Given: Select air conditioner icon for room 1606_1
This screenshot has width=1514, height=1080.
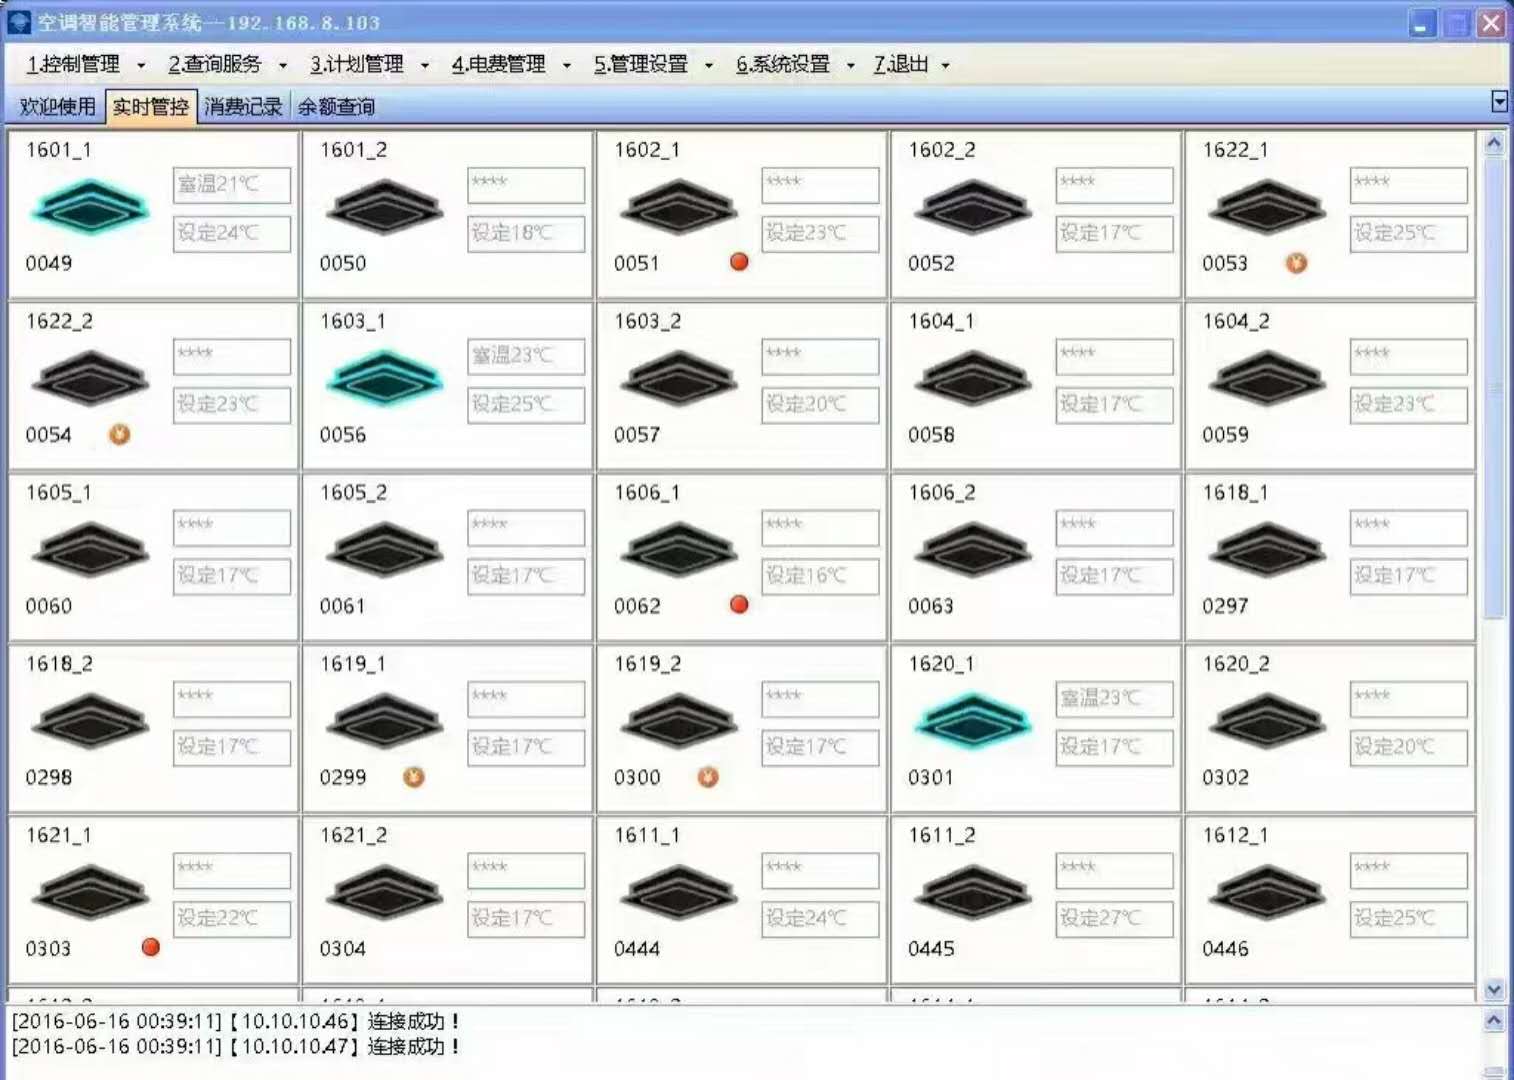Looking at the screenshot, I should coord(679,549).
